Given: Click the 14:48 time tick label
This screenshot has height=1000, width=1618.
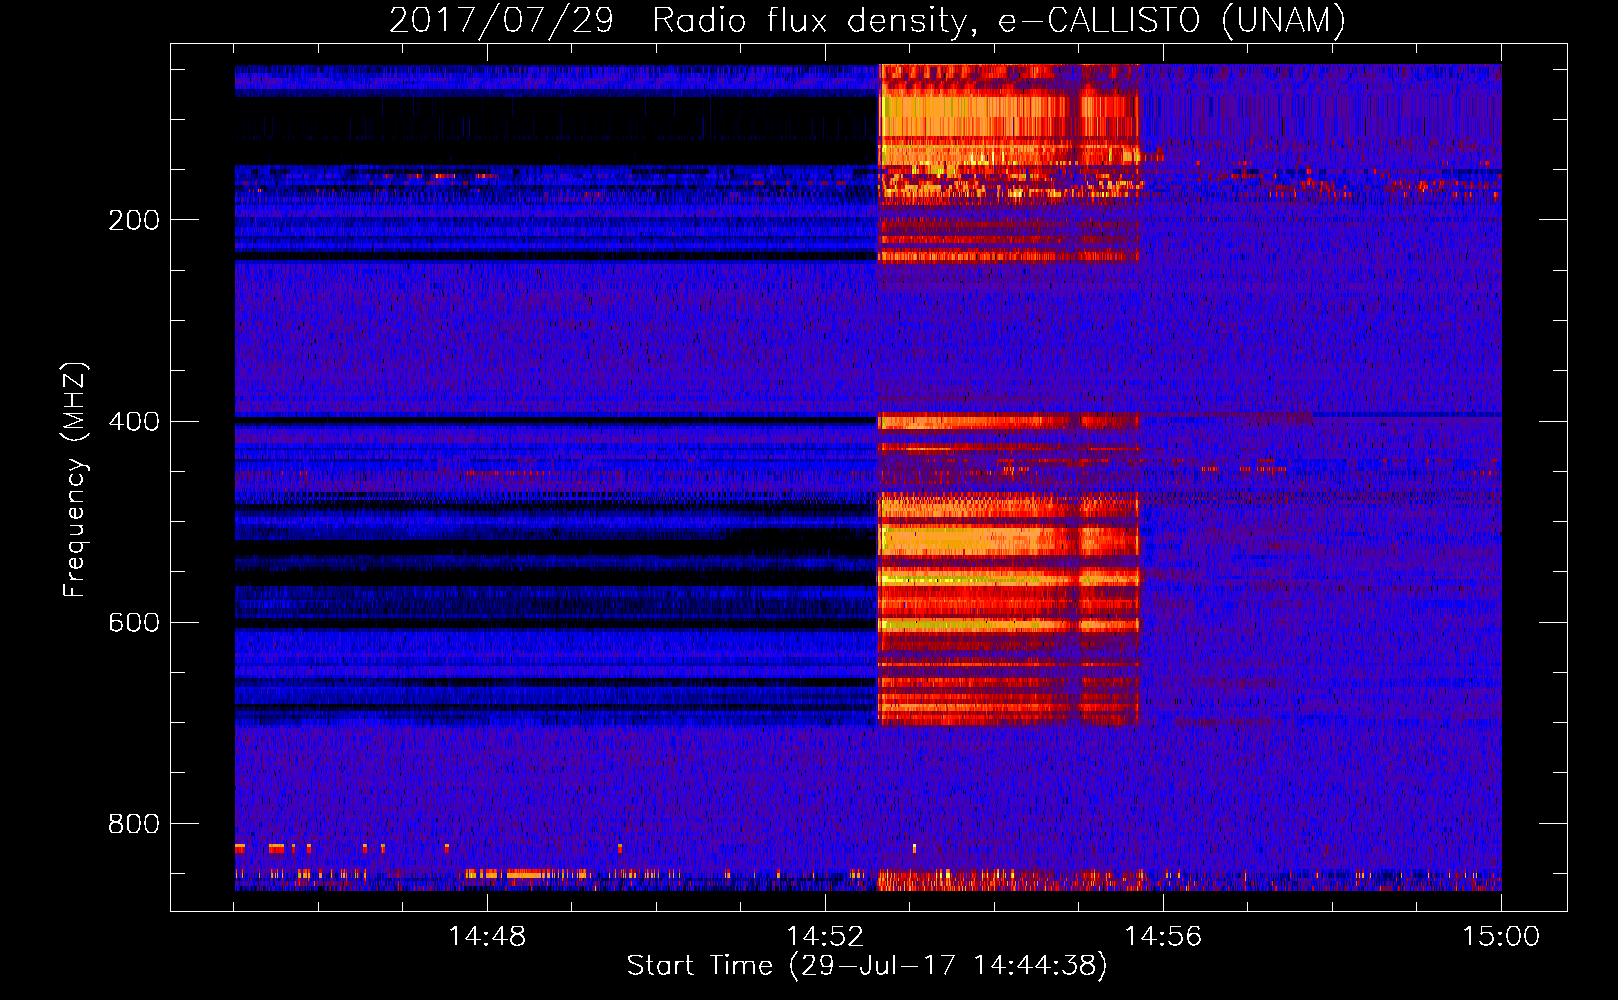Looking at the screenshot, I should click(x=487, y=937).
